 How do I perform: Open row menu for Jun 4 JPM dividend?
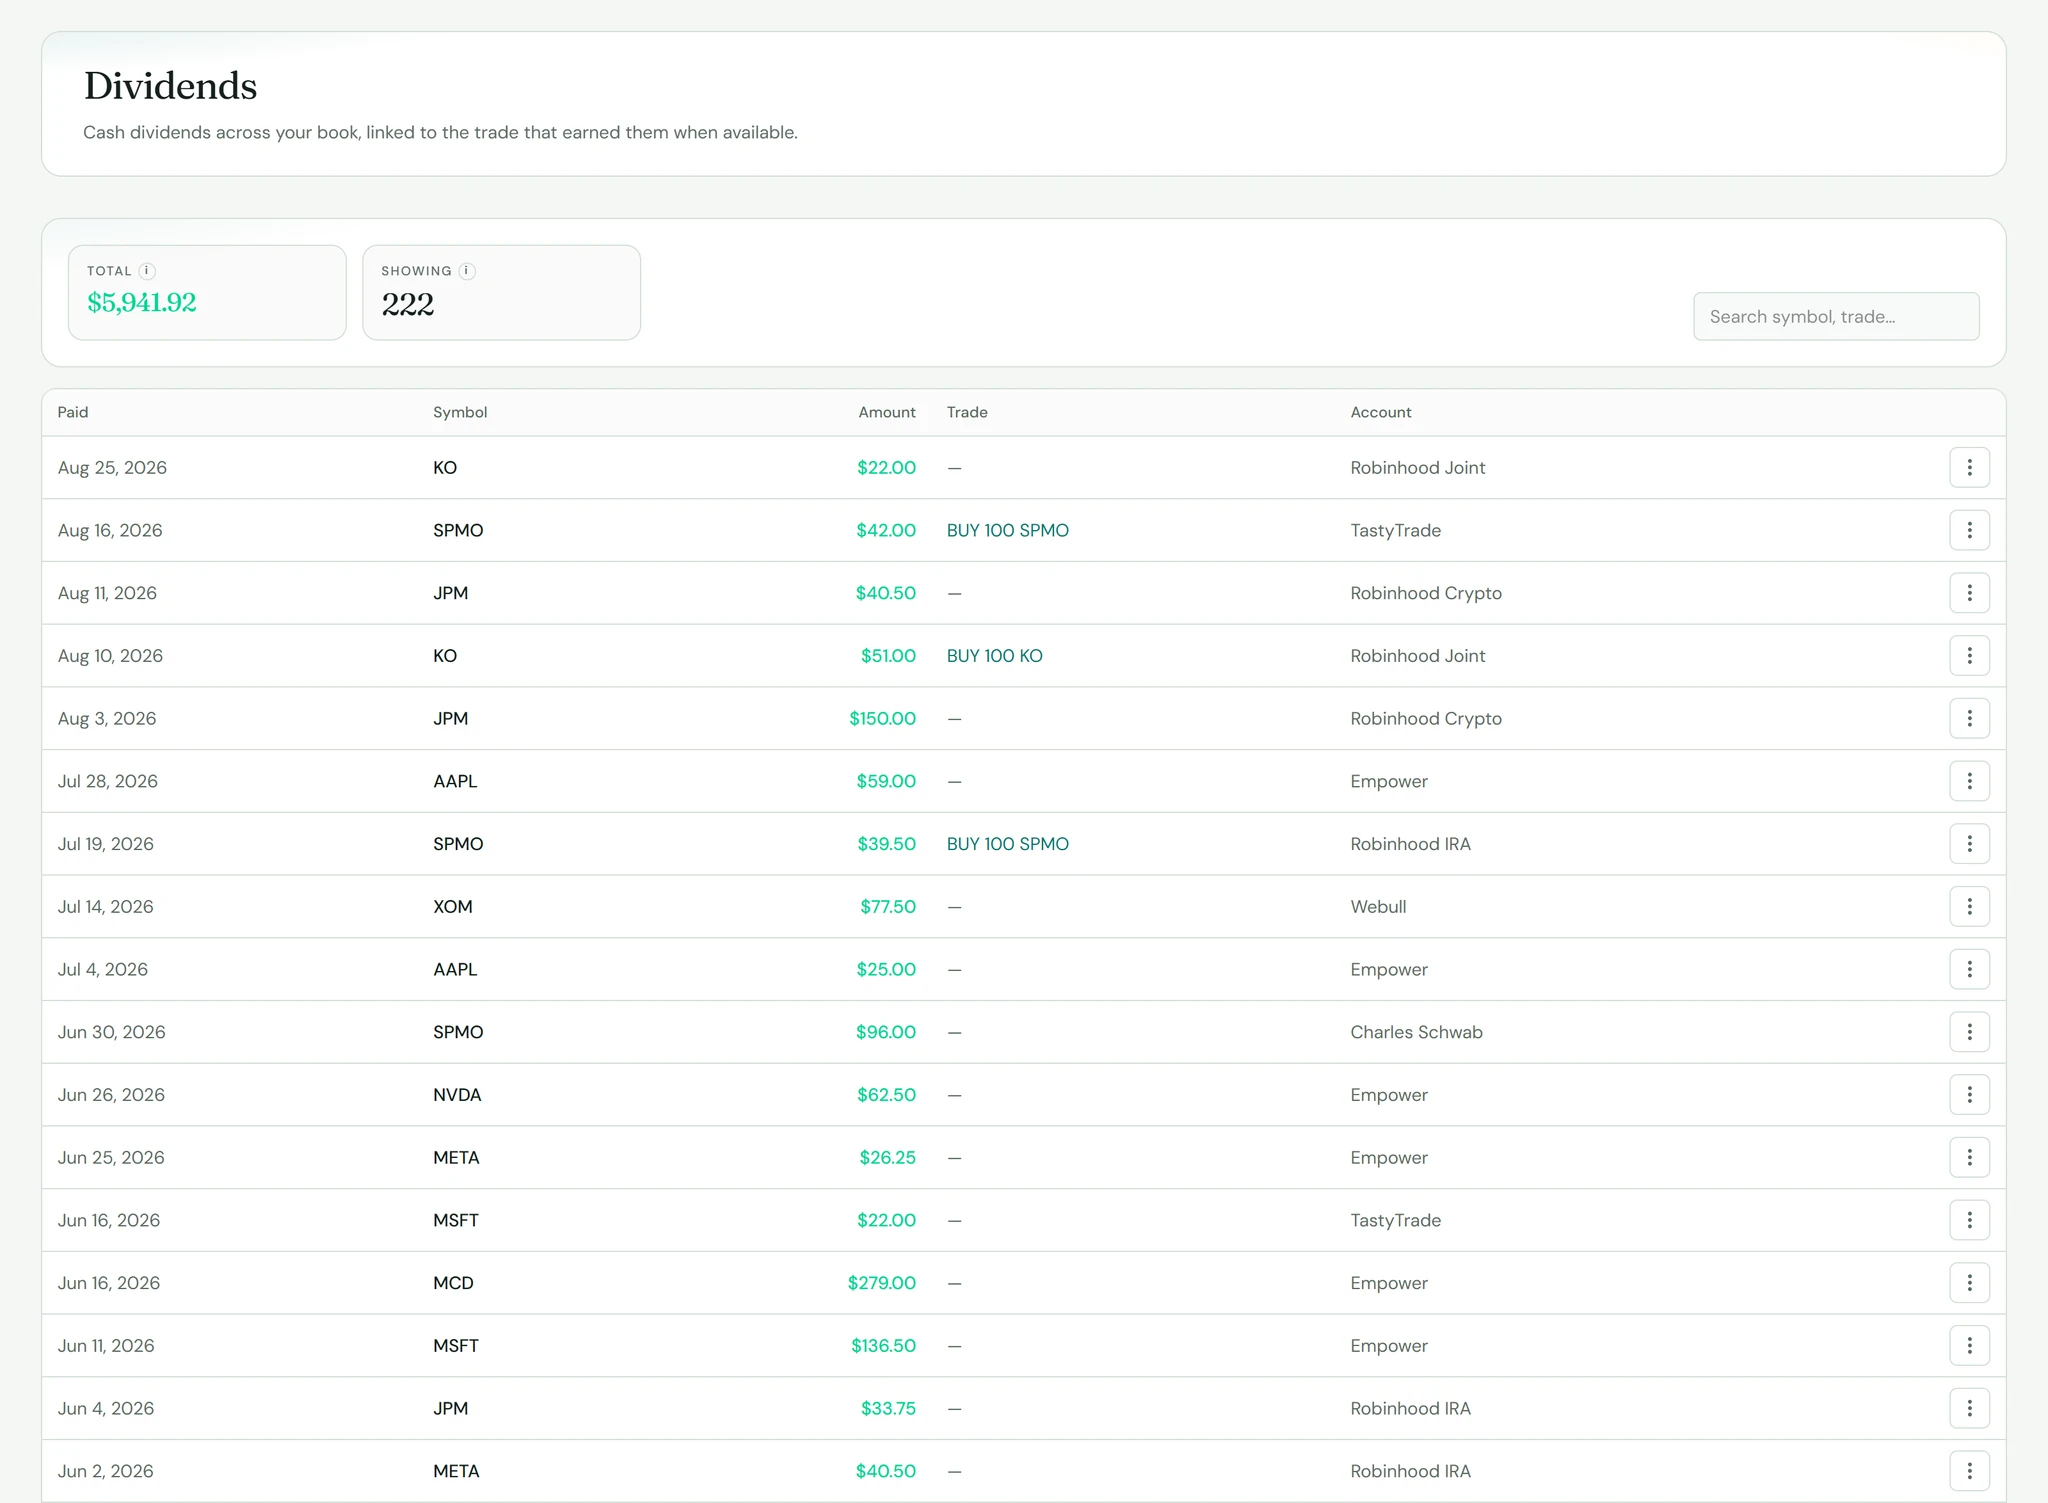pos(1969,1408)
